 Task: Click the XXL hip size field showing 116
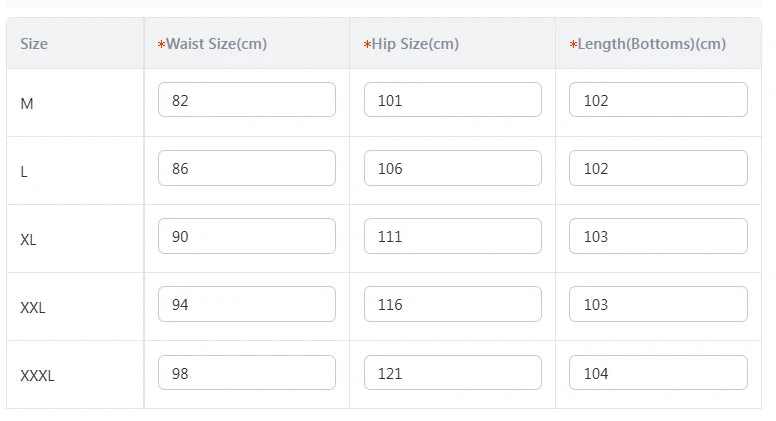coord(452,304)
